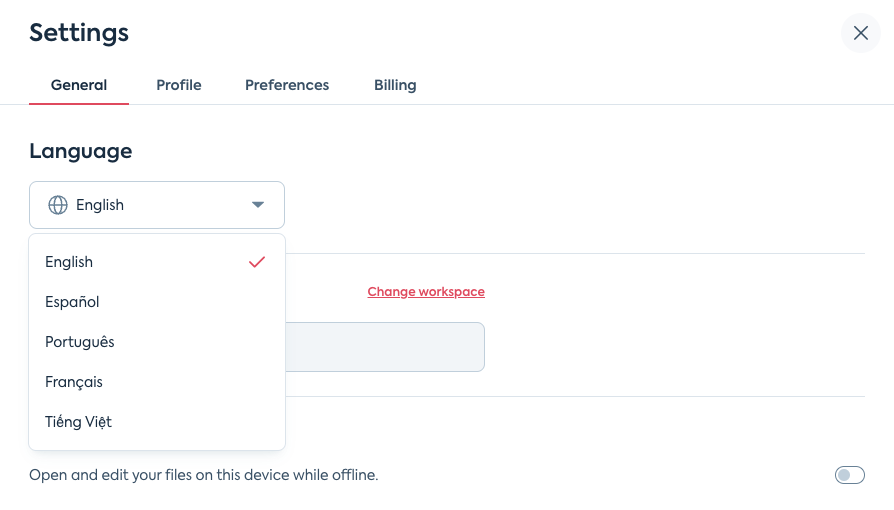This screenshot has width=894, height=510.
Task: Go to the Billing tab
Action: click(395, 85)
